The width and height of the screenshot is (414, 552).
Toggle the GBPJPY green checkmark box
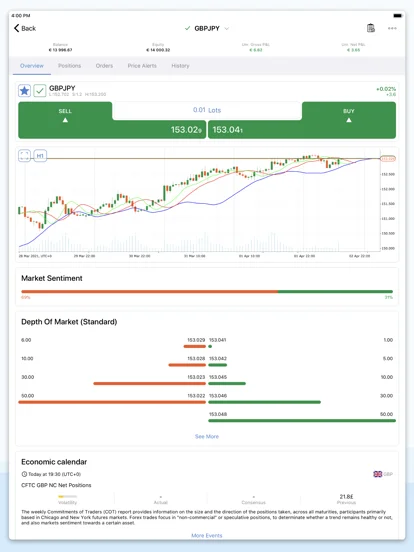40,91
